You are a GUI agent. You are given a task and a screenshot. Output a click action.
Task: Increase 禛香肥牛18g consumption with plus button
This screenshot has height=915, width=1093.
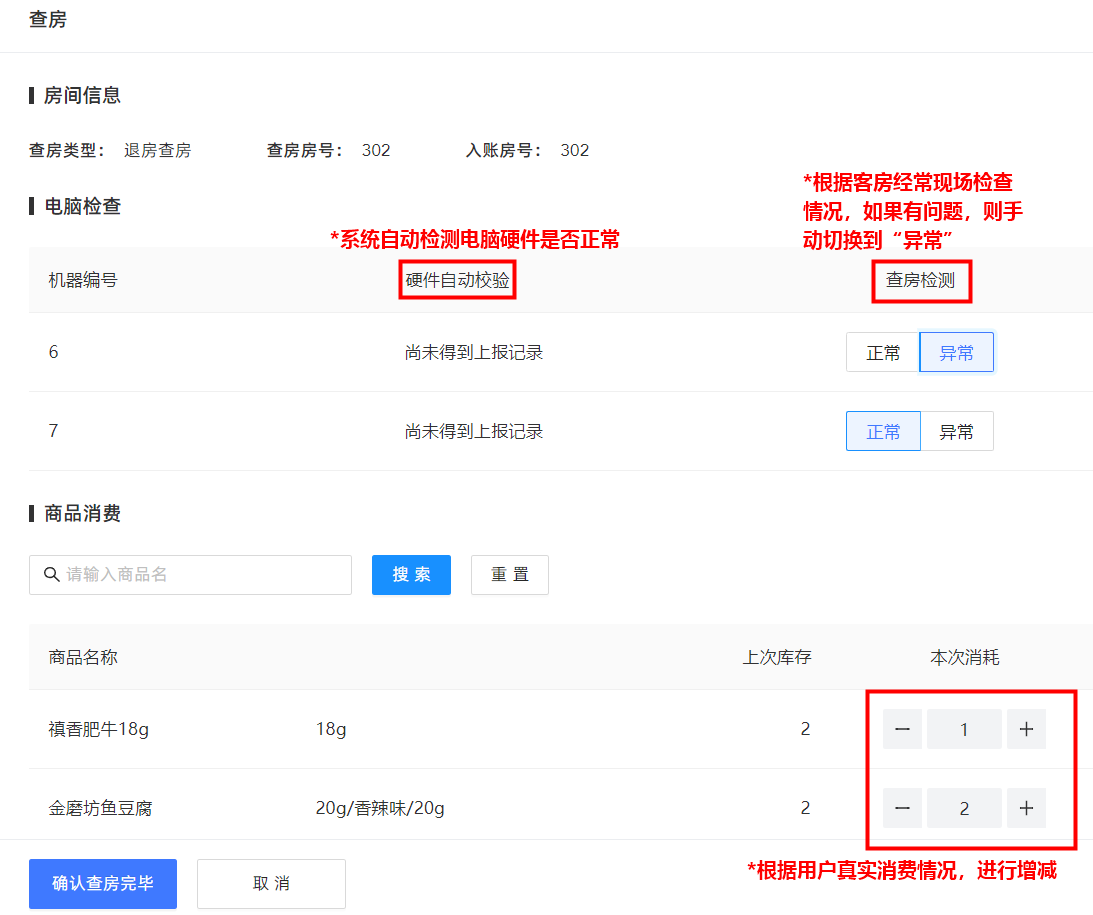tap(1026, 729)
